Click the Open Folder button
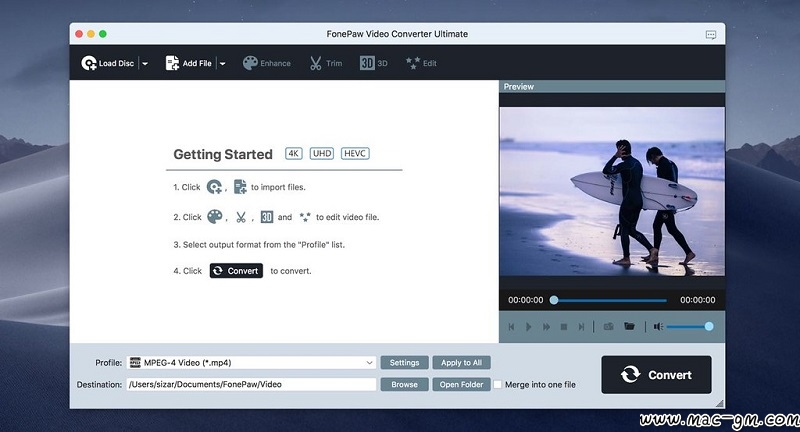 coord(461,385)
